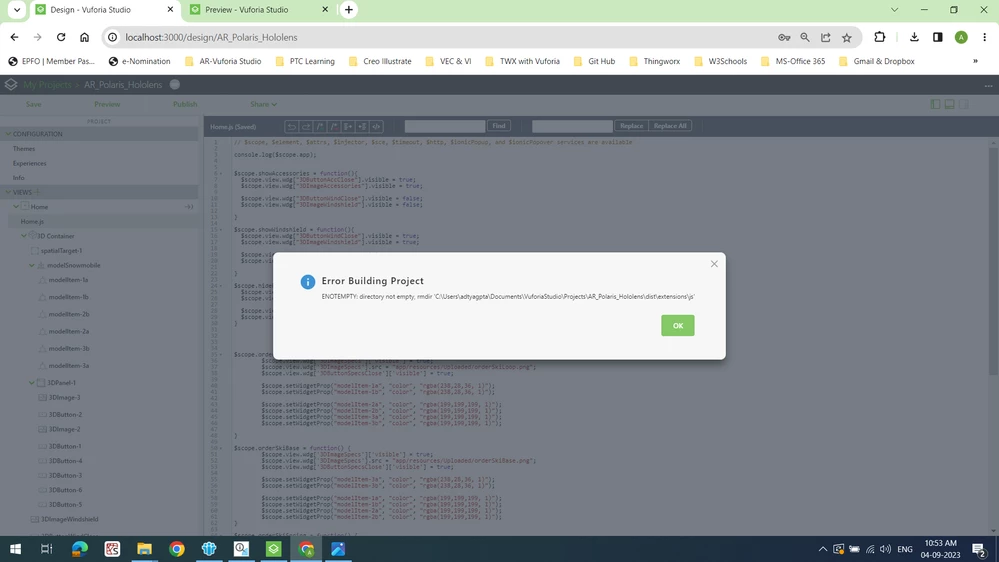
Task: Toggle the bottom panel layout icon
Action: (949, 104)
